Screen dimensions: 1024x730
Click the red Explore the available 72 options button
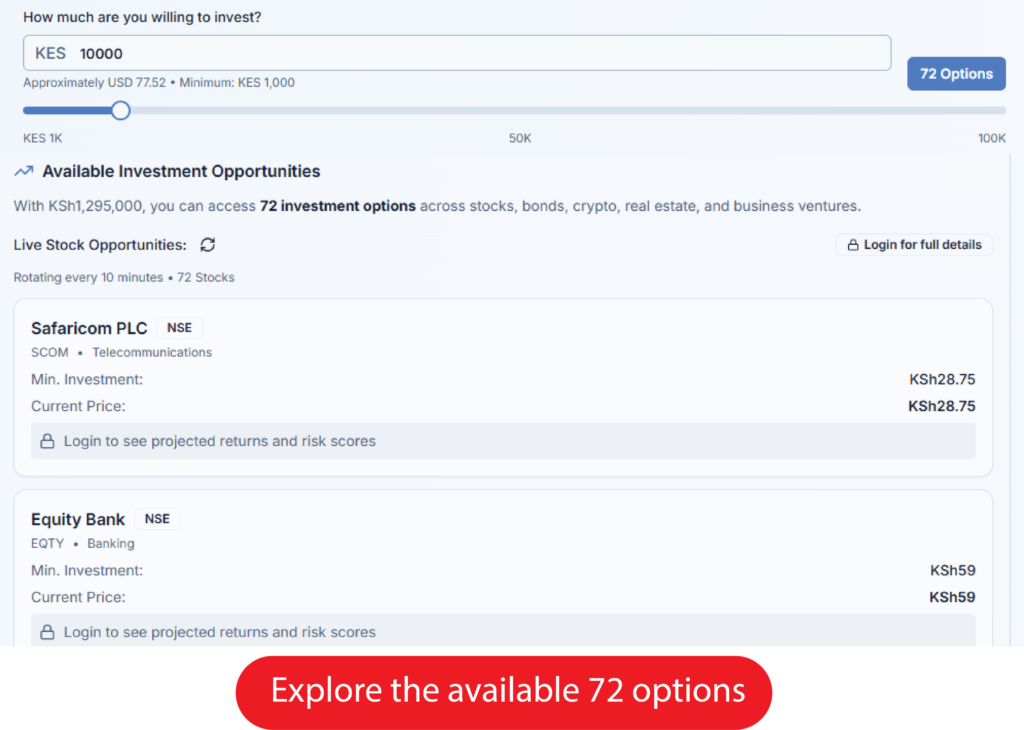(x=504, y=691)
